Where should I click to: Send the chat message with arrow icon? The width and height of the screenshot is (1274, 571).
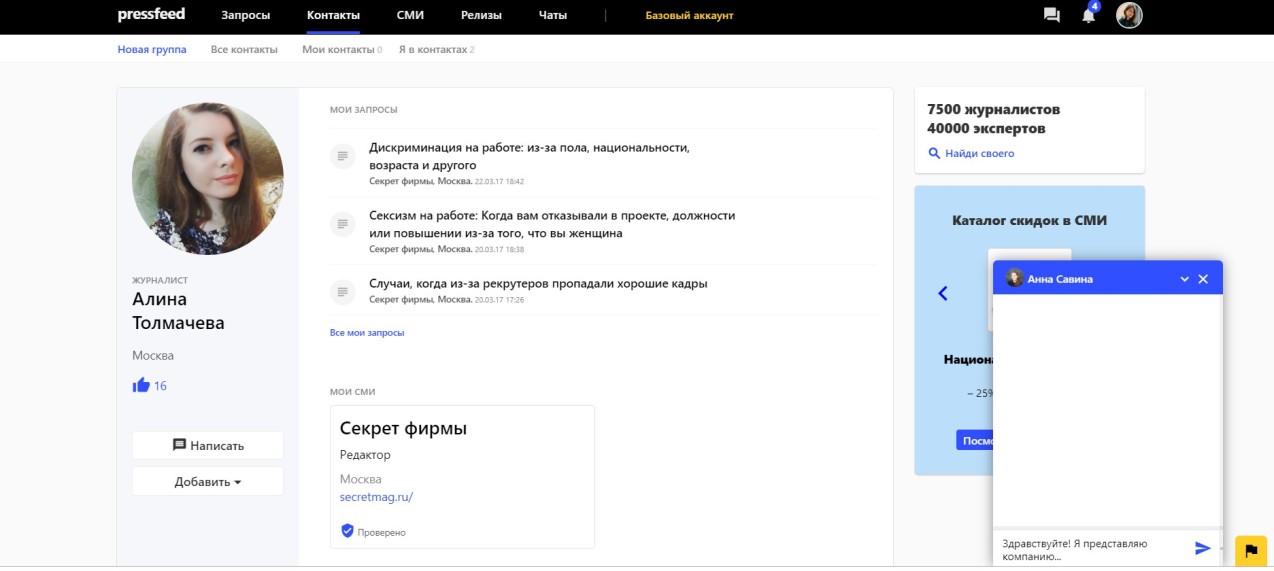click(1202, 548)
